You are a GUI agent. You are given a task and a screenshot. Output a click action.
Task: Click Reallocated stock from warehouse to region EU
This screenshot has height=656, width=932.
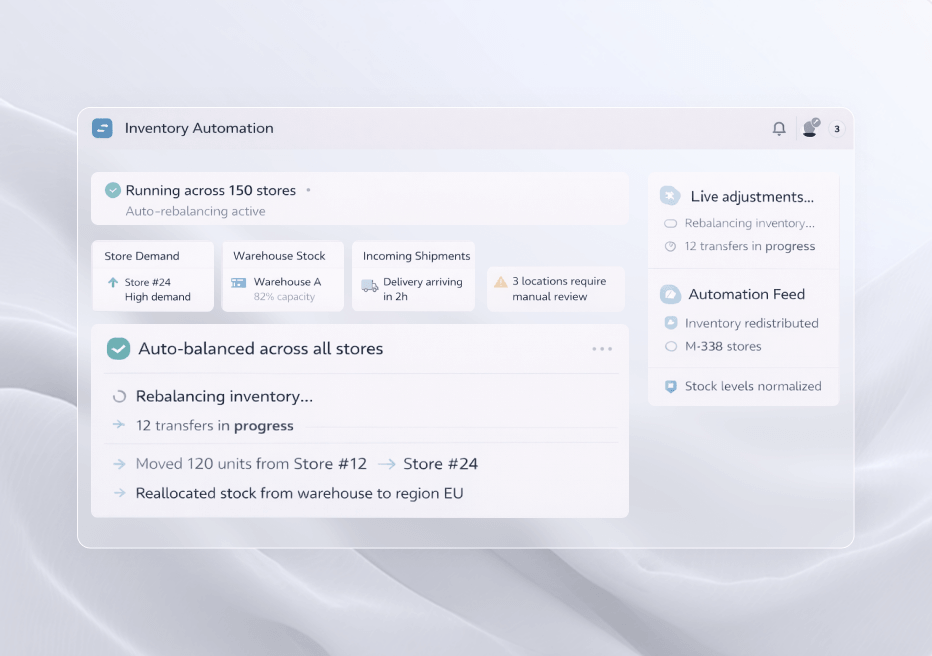(x=300, y=493)
